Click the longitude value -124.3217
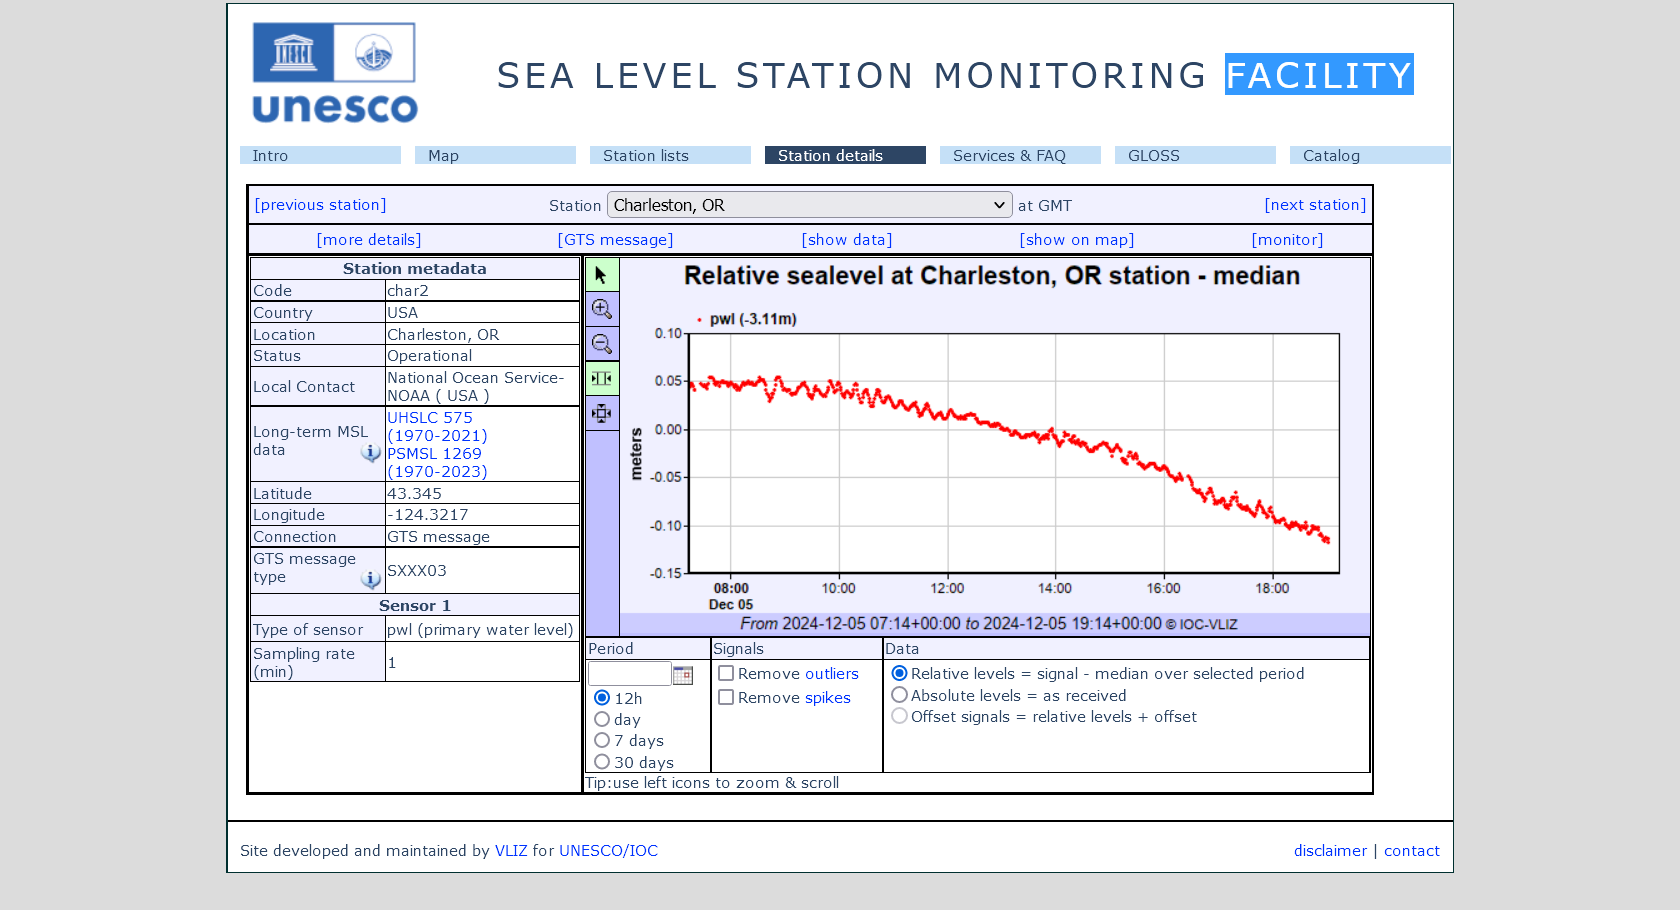1680x910 pixels. pyautogui.click(x=427, y=515)
